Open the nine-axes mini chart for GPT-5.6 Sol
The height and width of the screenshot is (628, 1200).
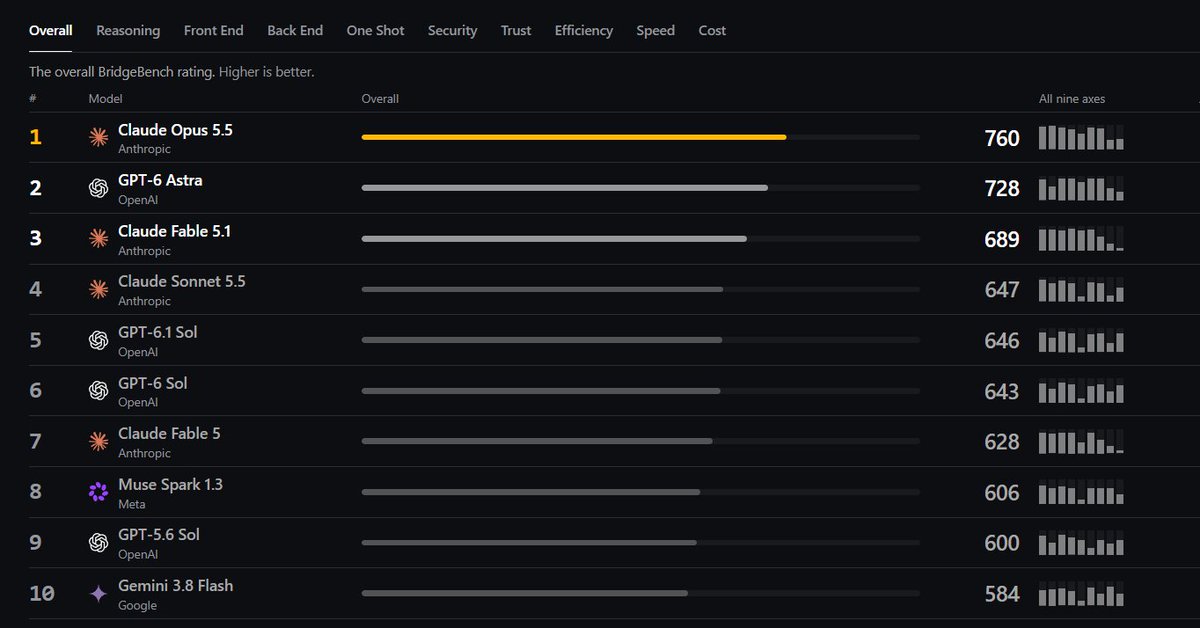click(1081, 543)
